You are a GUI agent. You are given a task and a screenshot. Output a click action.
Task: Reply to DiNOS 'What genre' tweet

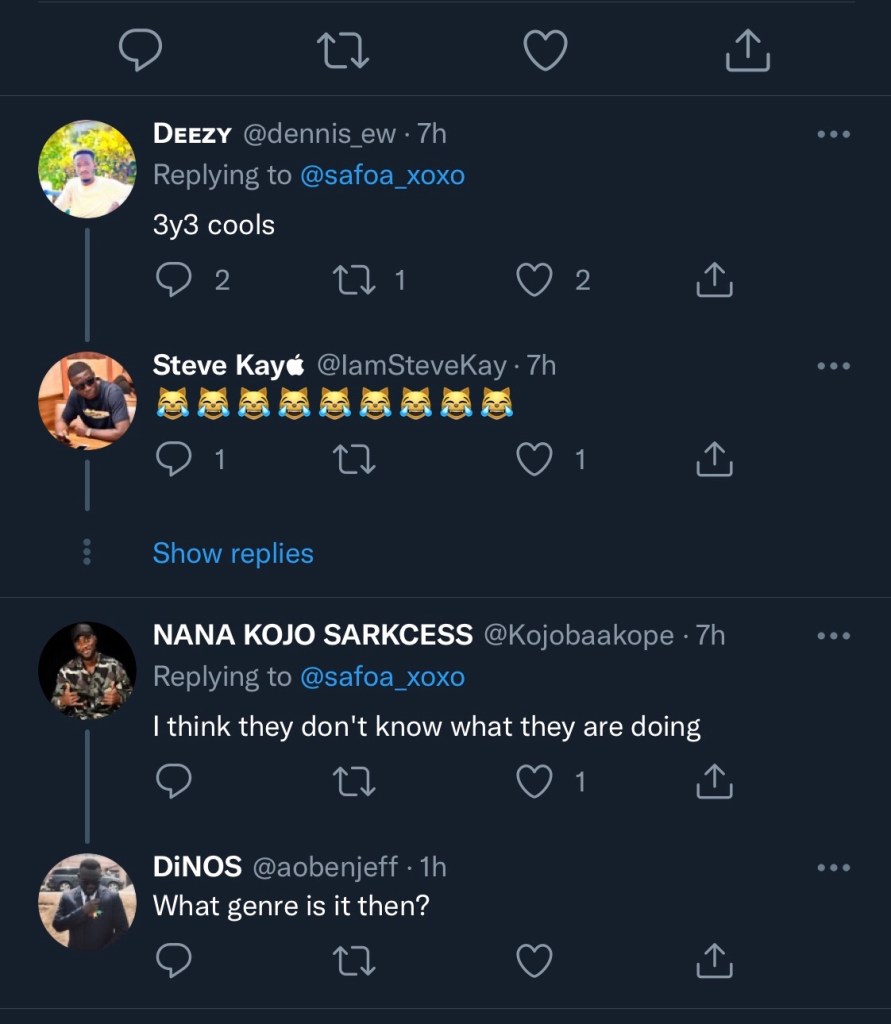[175, 961]
